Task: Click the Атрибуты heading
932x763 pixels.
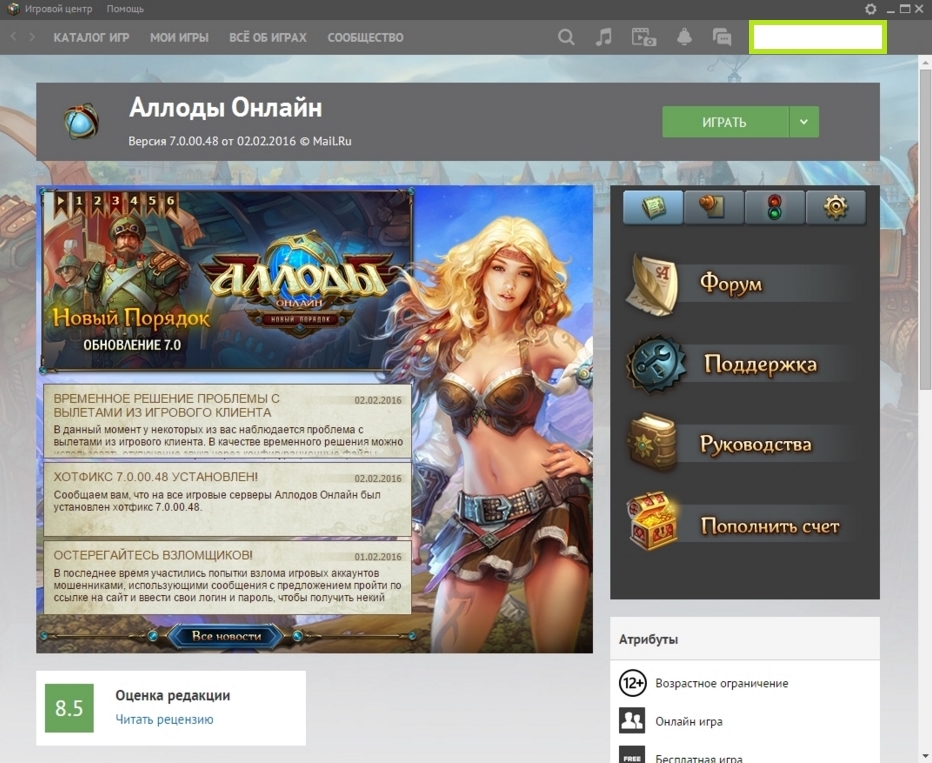Action: point(648,639)
